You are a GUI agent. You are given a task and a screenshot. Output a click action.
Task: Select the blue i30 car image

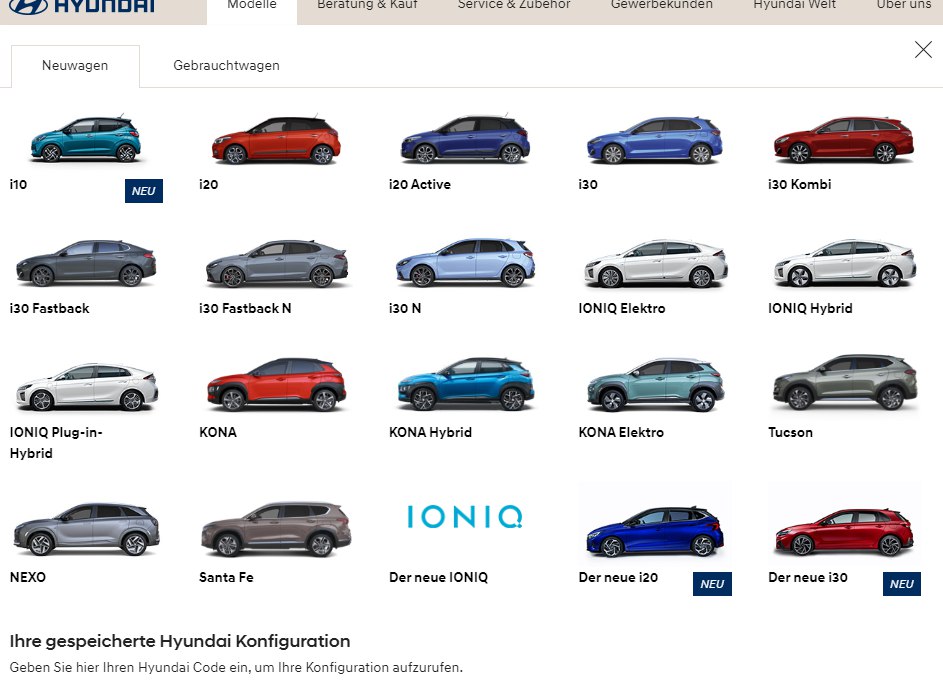[x=655, y=141]
